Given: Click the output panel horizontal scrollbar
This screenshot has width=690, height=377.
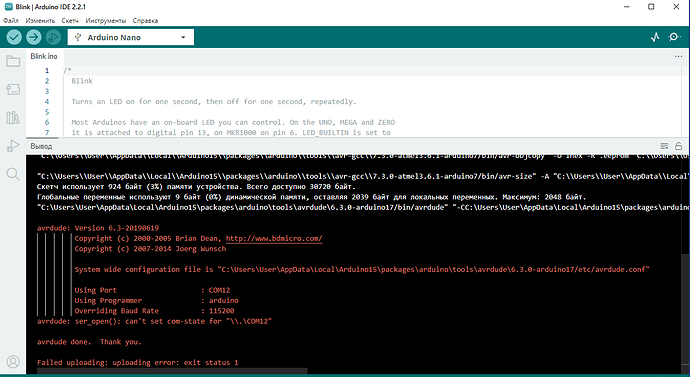Looking at the screenshot, I should tap(172, 371).
